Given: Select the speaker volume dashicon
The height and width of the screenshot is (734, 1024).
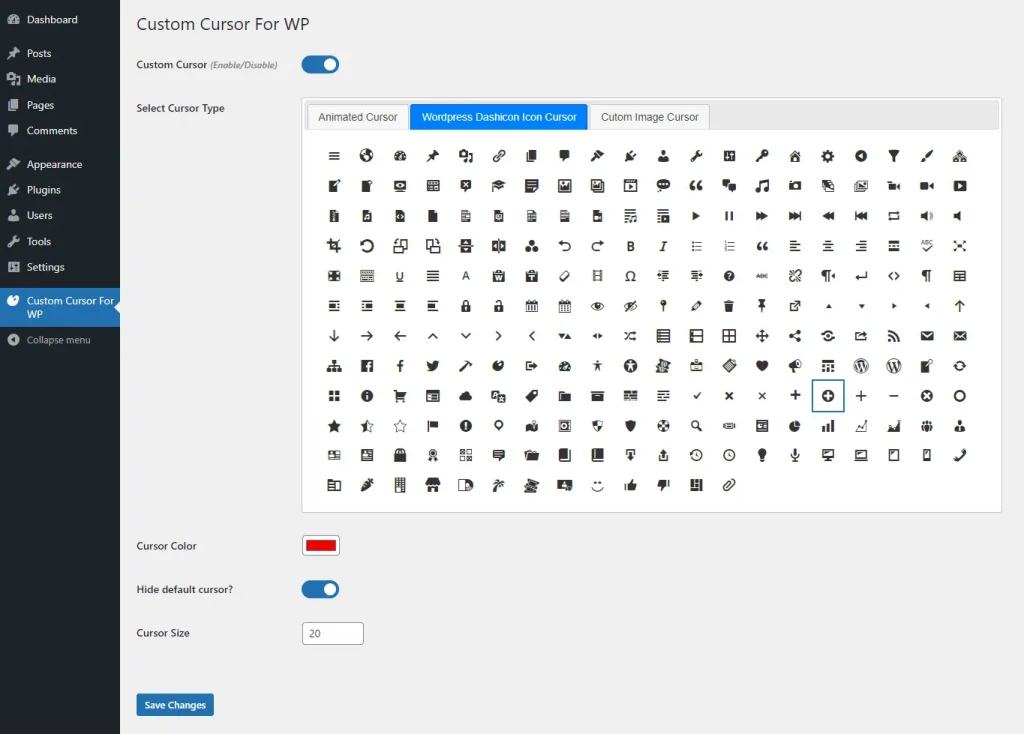Looking at the screenshot, I should pyautogui.click(x=926, y=216).
